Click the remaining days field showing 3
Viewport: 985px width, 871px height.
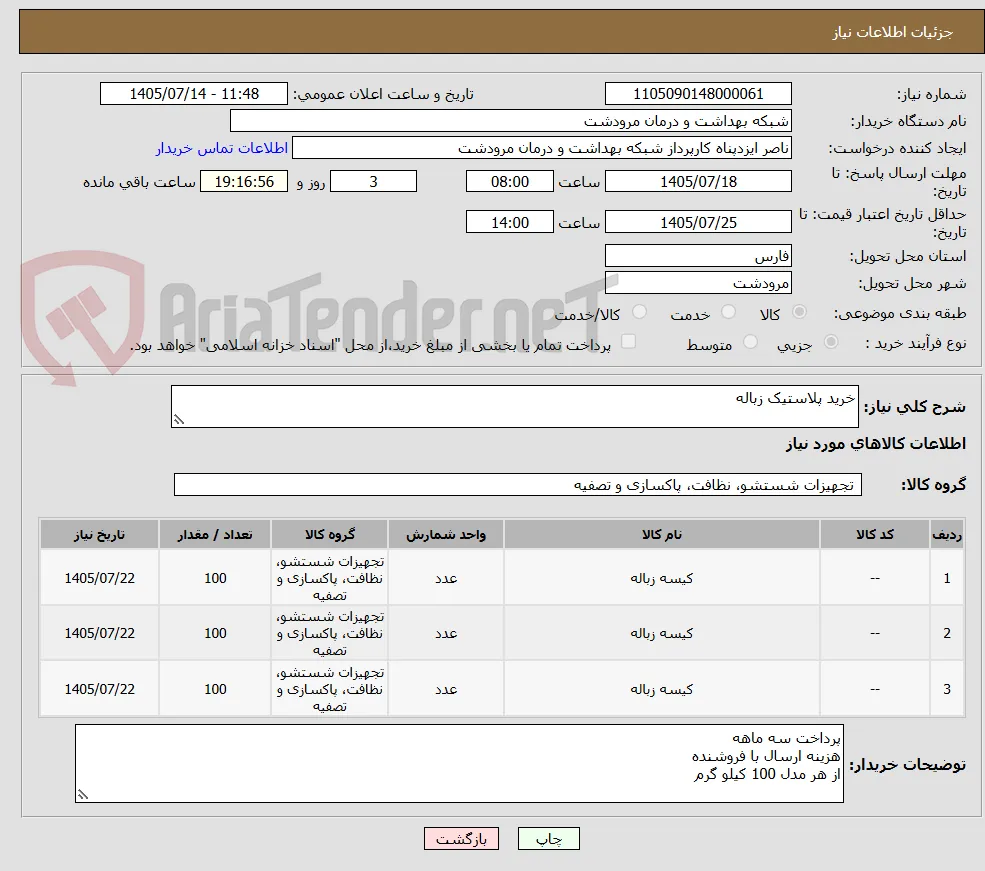pos(373,181)
